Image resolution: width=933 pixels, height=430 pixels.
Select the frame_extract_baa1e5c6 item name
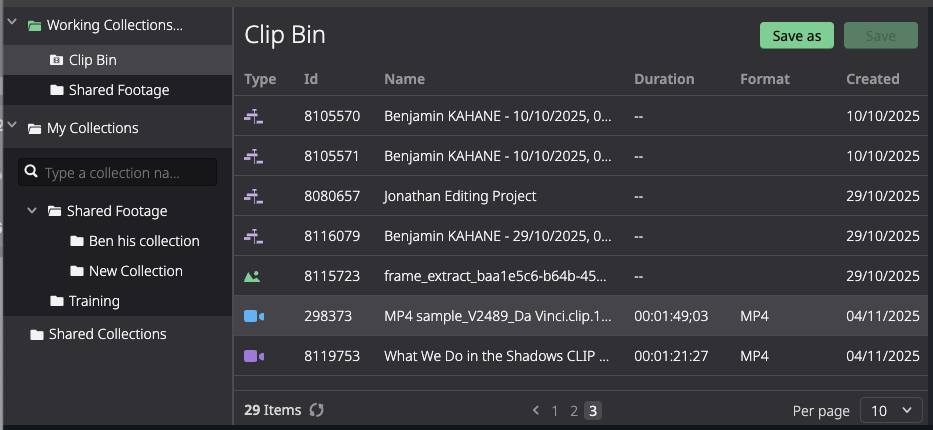click(x=495, y=277)
